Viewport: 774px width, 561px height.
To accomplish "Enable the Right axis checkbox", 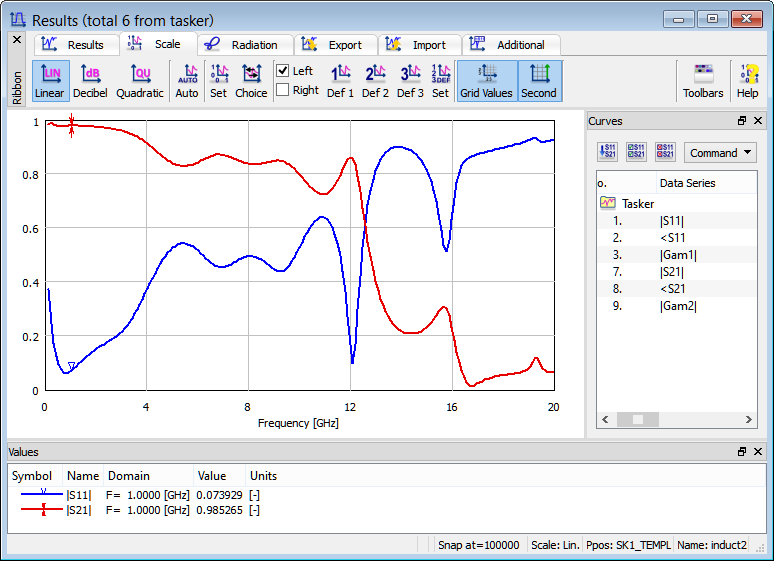I will [x=283, y=90].
